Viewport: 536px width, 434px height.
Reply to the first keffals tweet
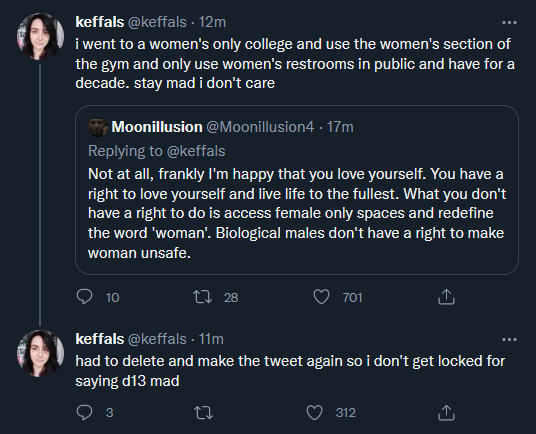click(x=84, y=297)
